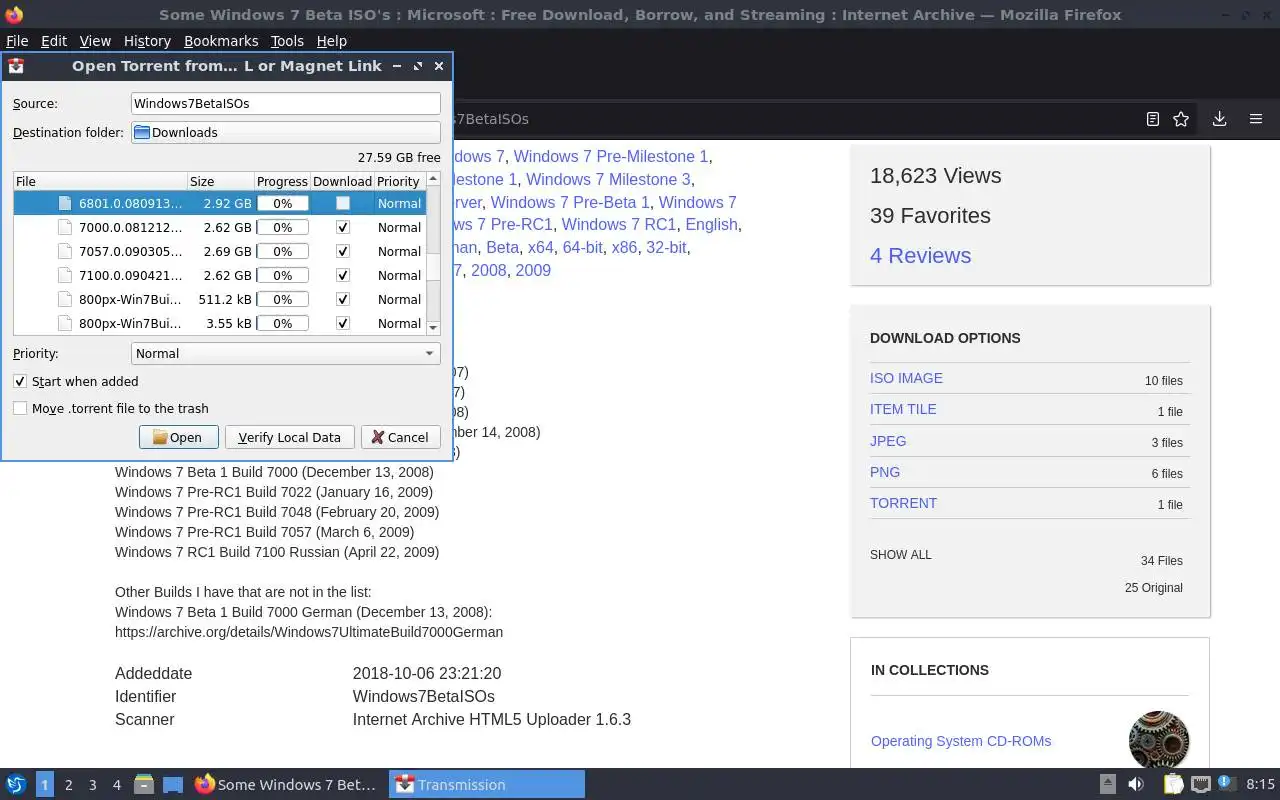The height and width of the screenshot is (800, 1280).
Task: Sort the file list by File column
Action: (101, 181)
